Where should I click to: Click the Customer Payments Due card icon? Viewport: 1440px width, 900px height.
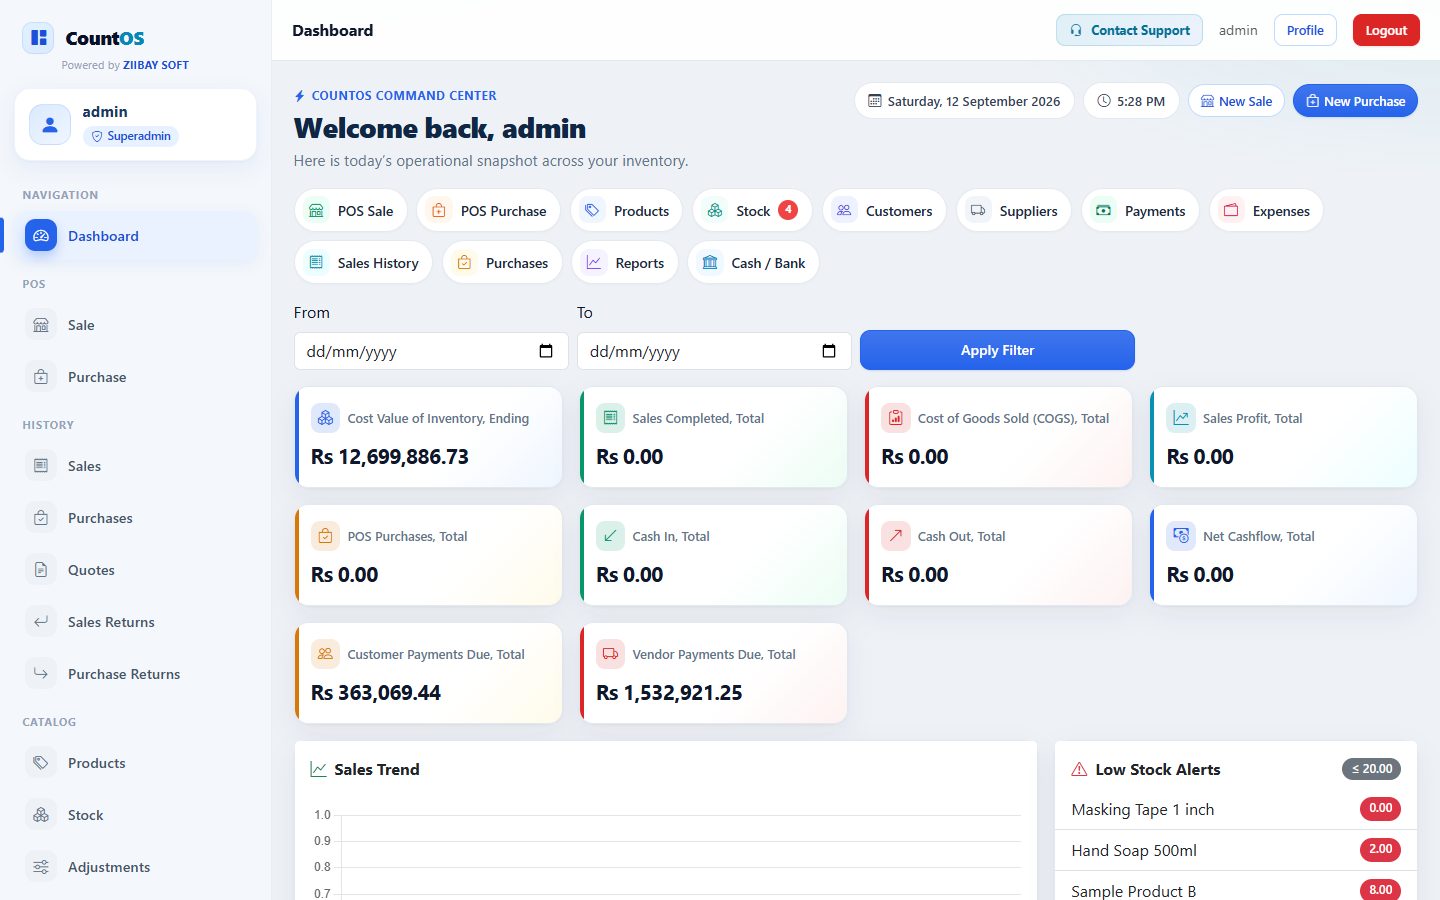click(326, 654)
